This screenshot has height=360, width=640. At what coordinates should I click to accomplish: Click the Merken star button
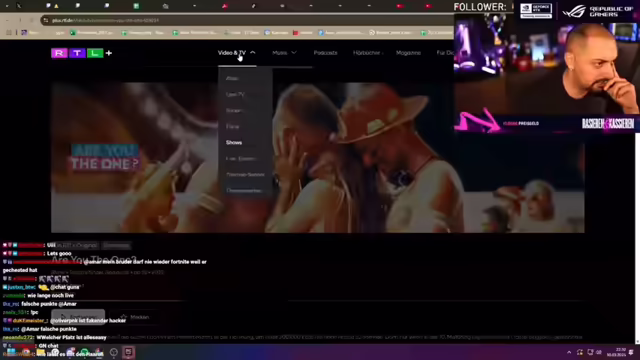coord(135,317)
